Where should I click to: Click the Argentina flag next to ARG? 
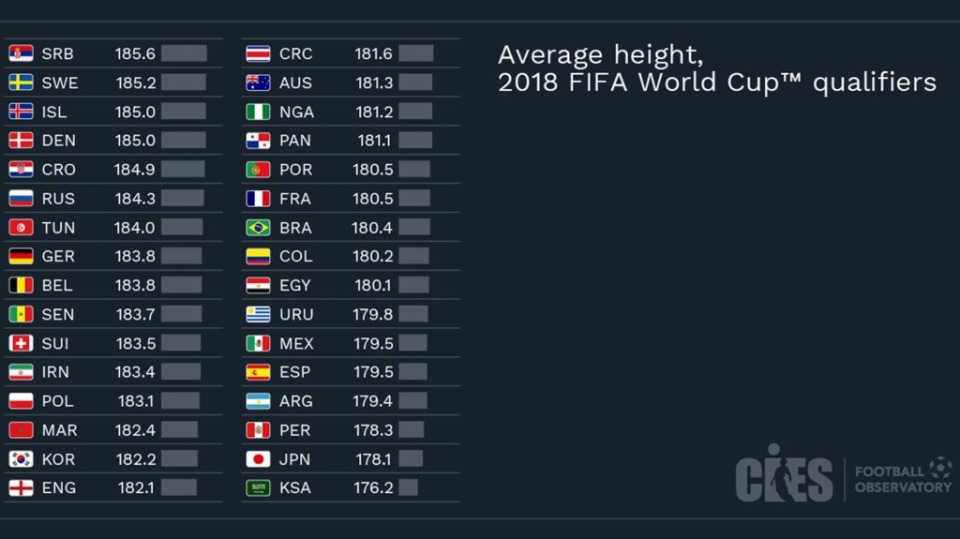click(258, 402)
